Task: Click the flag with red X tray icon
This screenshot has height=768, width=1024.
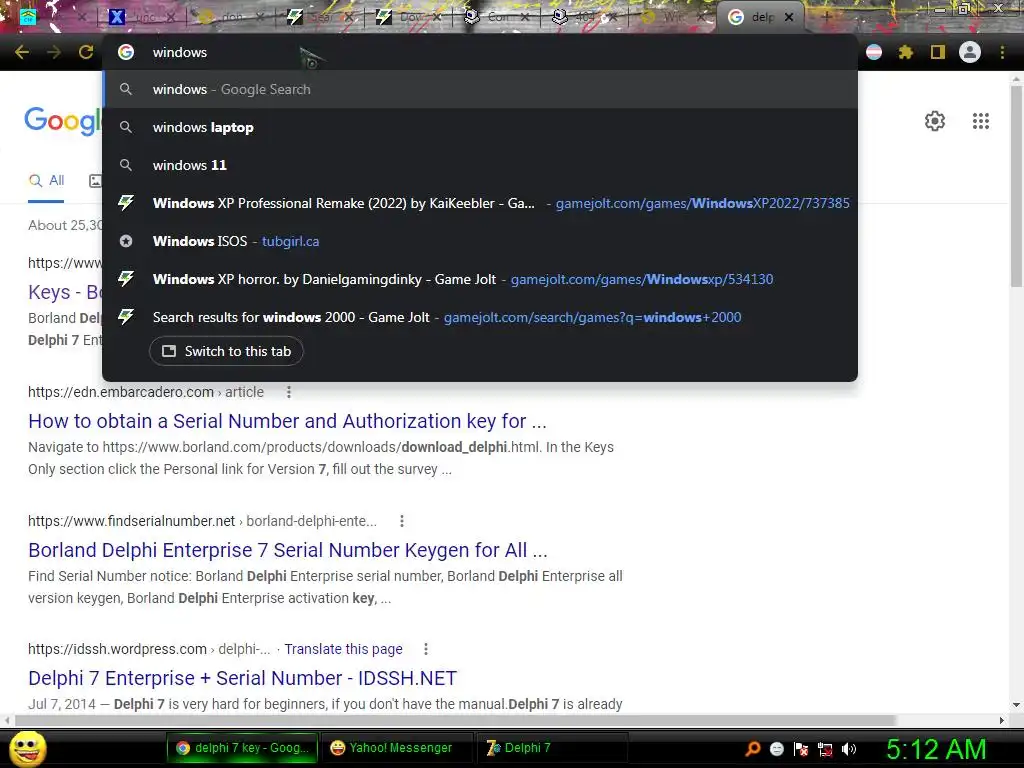Action: pyautogui.click(x=801, y=749)
